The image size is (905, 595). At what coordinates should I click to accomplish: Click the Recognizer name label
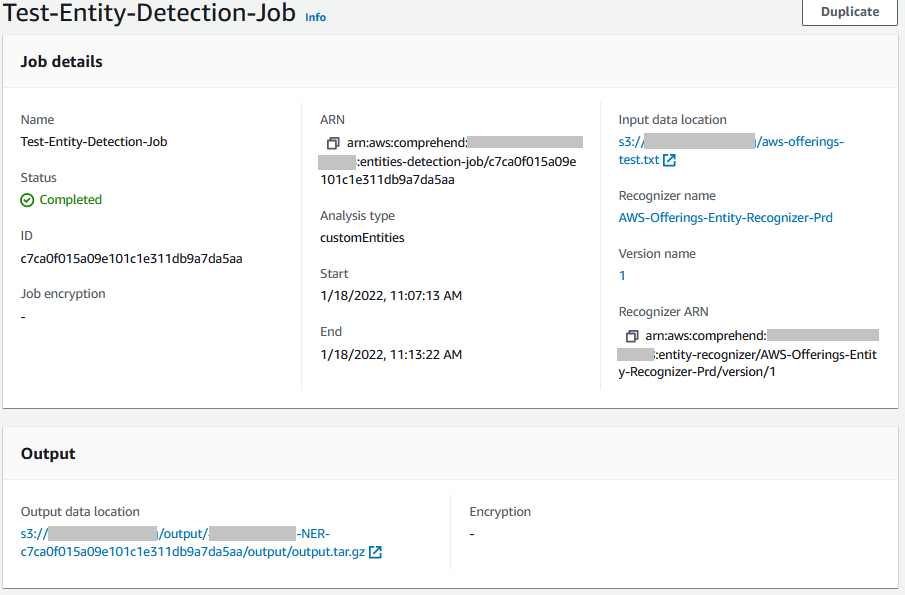667,196
